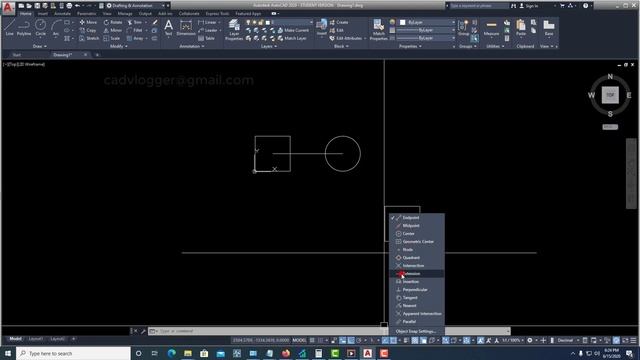Toggle Intersection object snap
This screenshot has height=360, width=640.
(413, 266)
